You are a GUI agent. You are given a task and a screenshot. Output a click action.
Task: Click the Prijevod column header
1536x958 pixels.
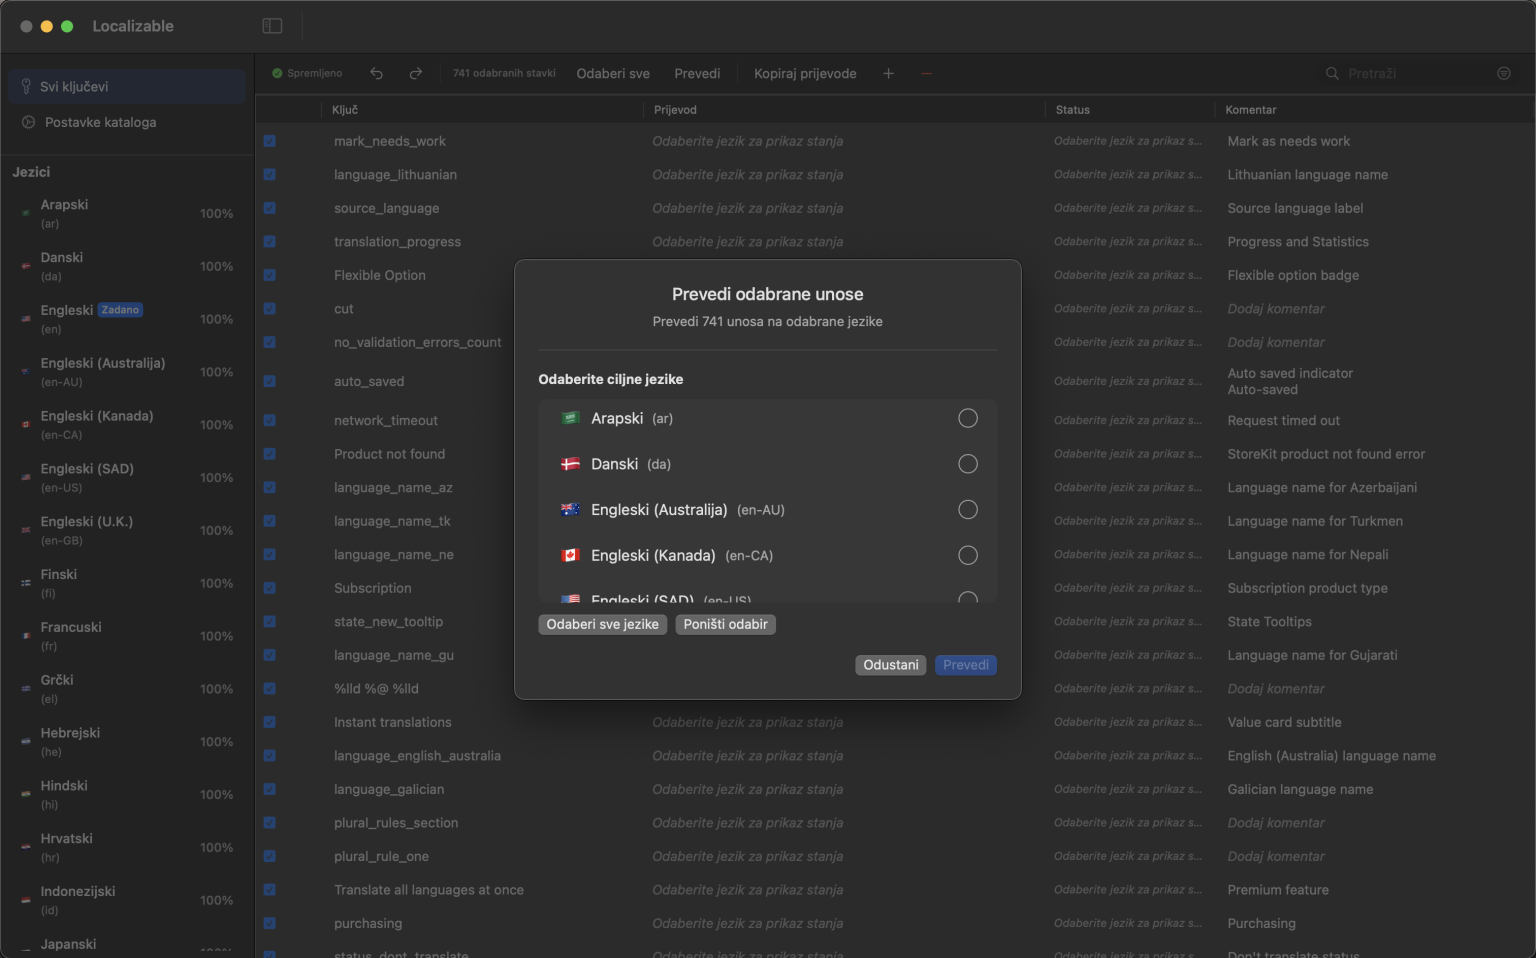[x=675, y=110]
